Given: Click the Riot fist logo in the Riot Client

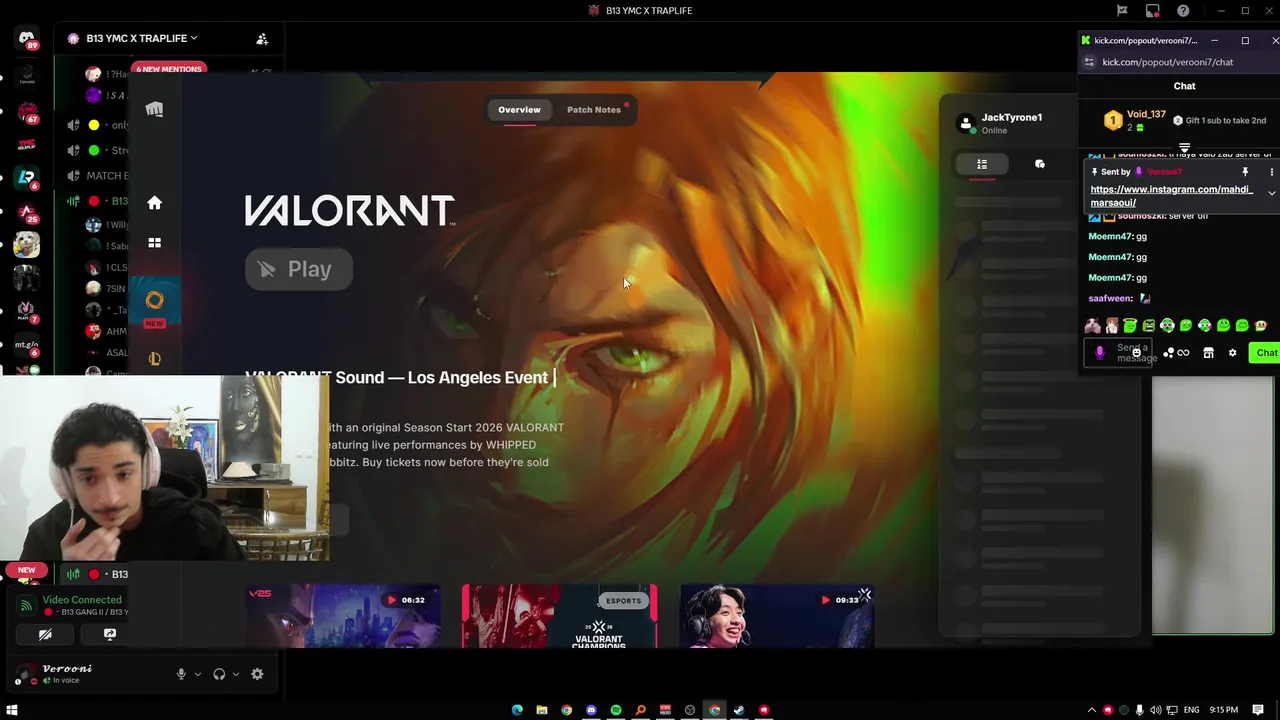Looking at the screenshot, I should click(x=154, y=109).
